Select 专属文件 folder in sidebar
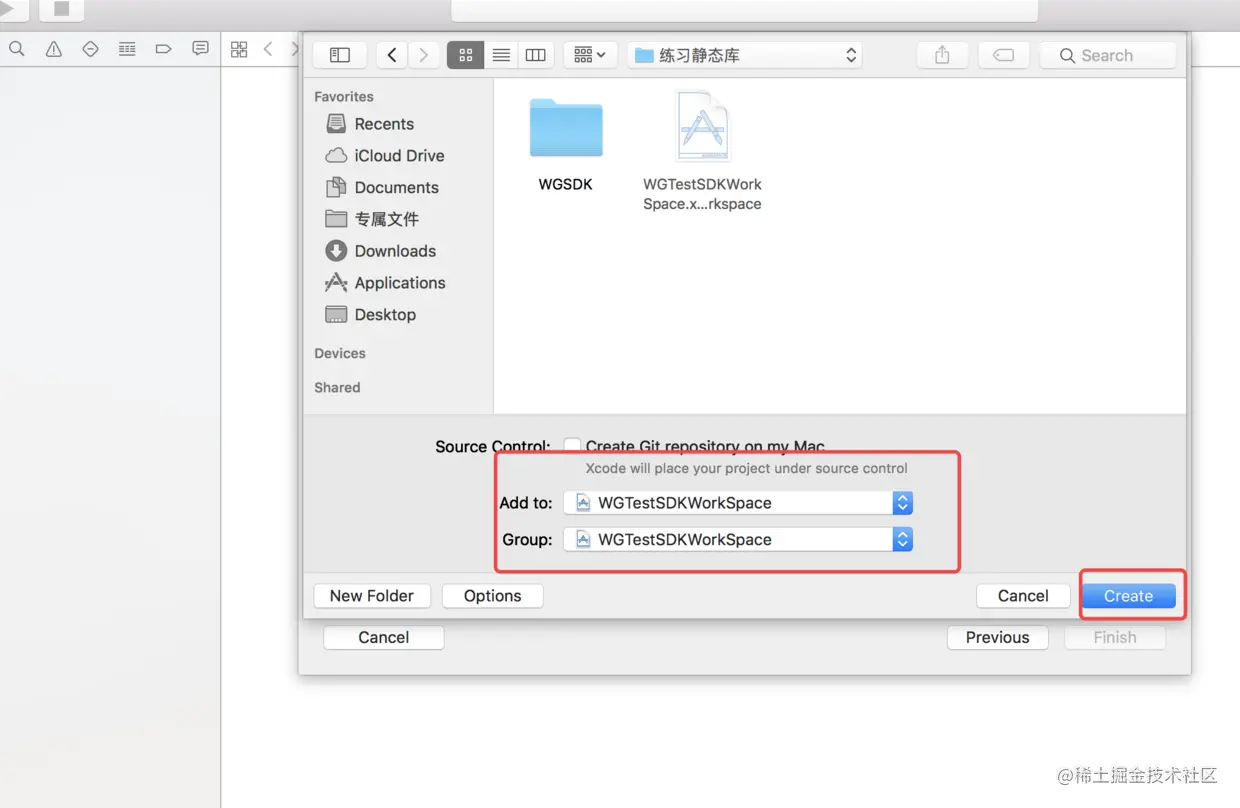Viewport: 1240px width, 808px height. pos(372,219)
